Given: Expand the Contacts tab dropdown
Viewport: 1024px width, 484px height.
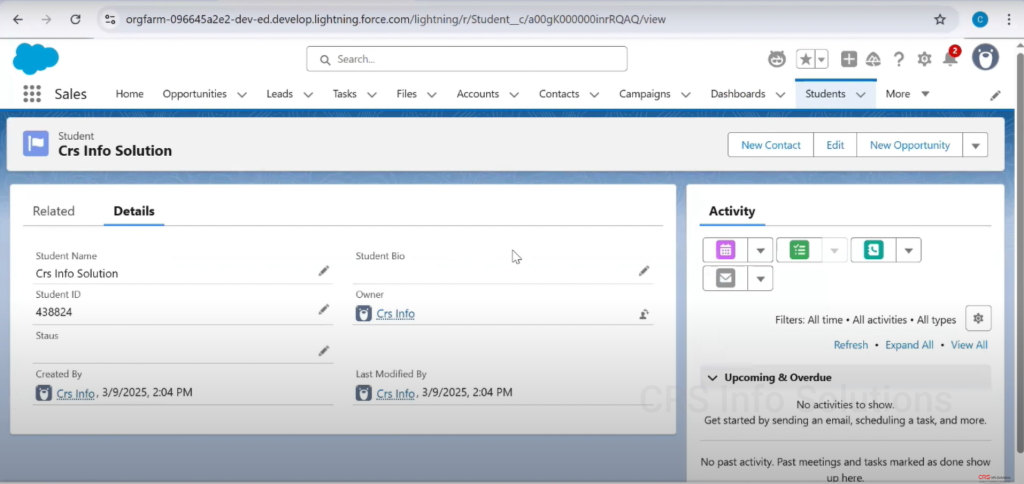Looking at the screenshot, I should pos(595,95).
